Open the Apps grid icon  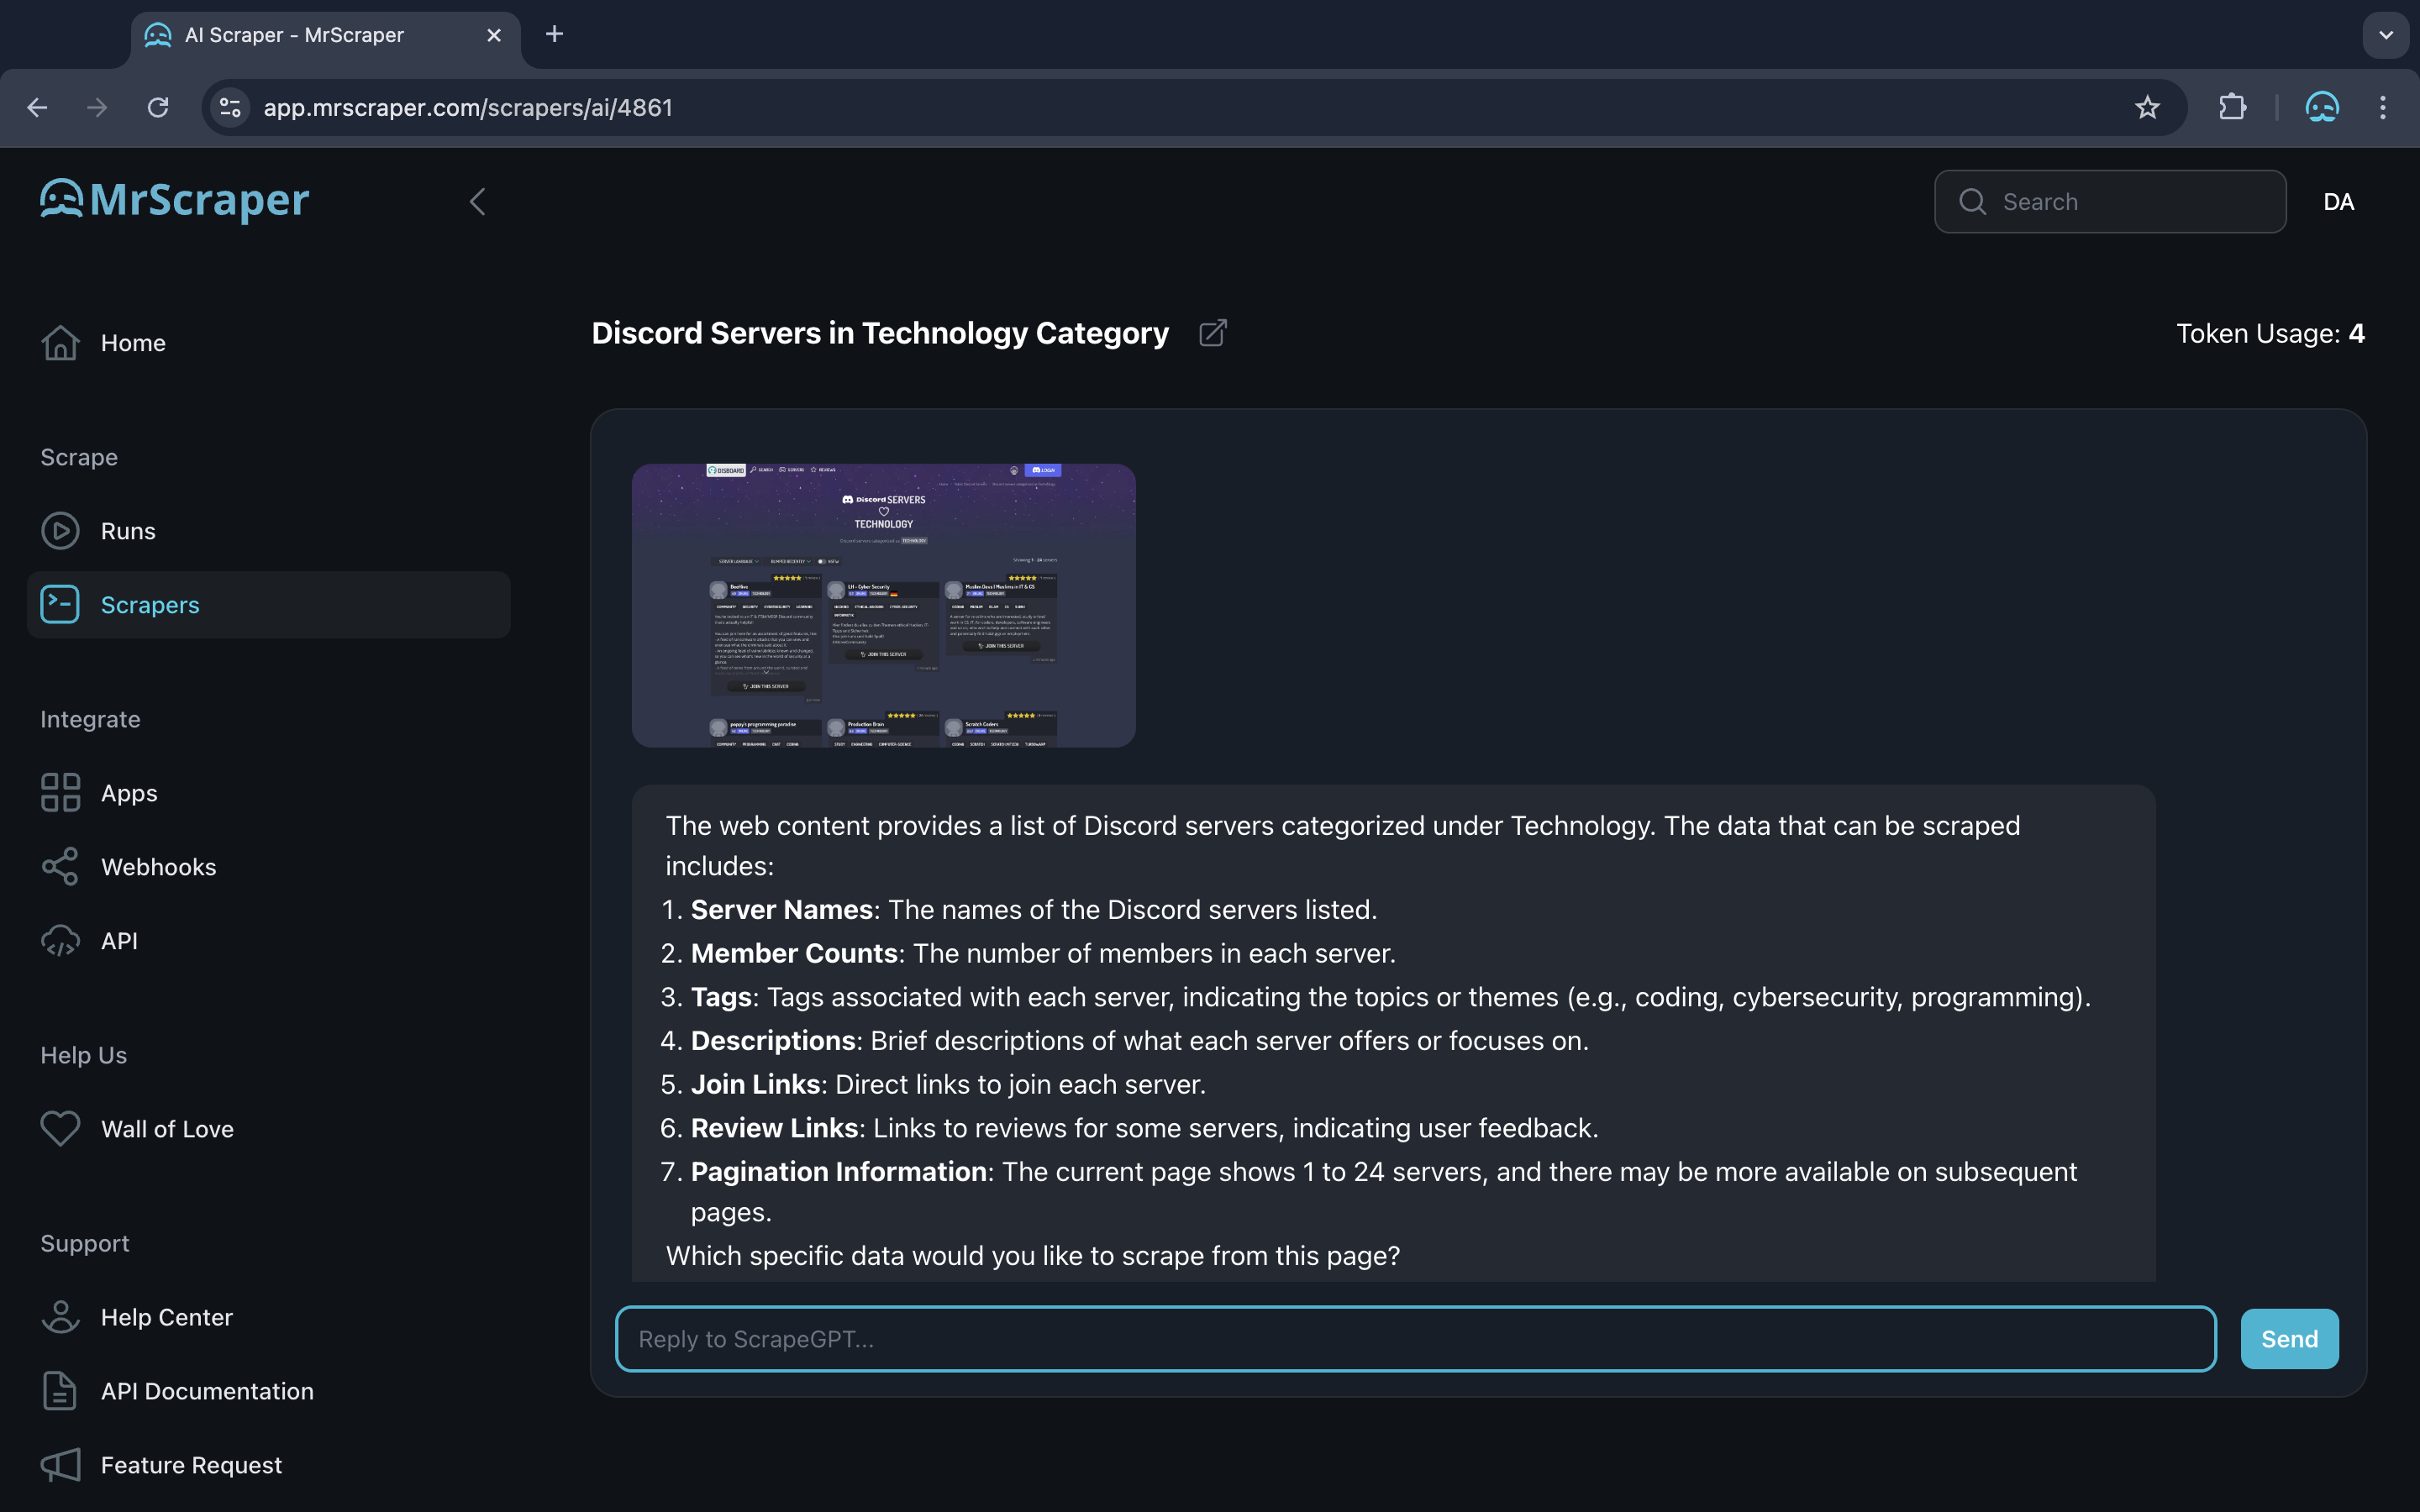pos(60,793)
